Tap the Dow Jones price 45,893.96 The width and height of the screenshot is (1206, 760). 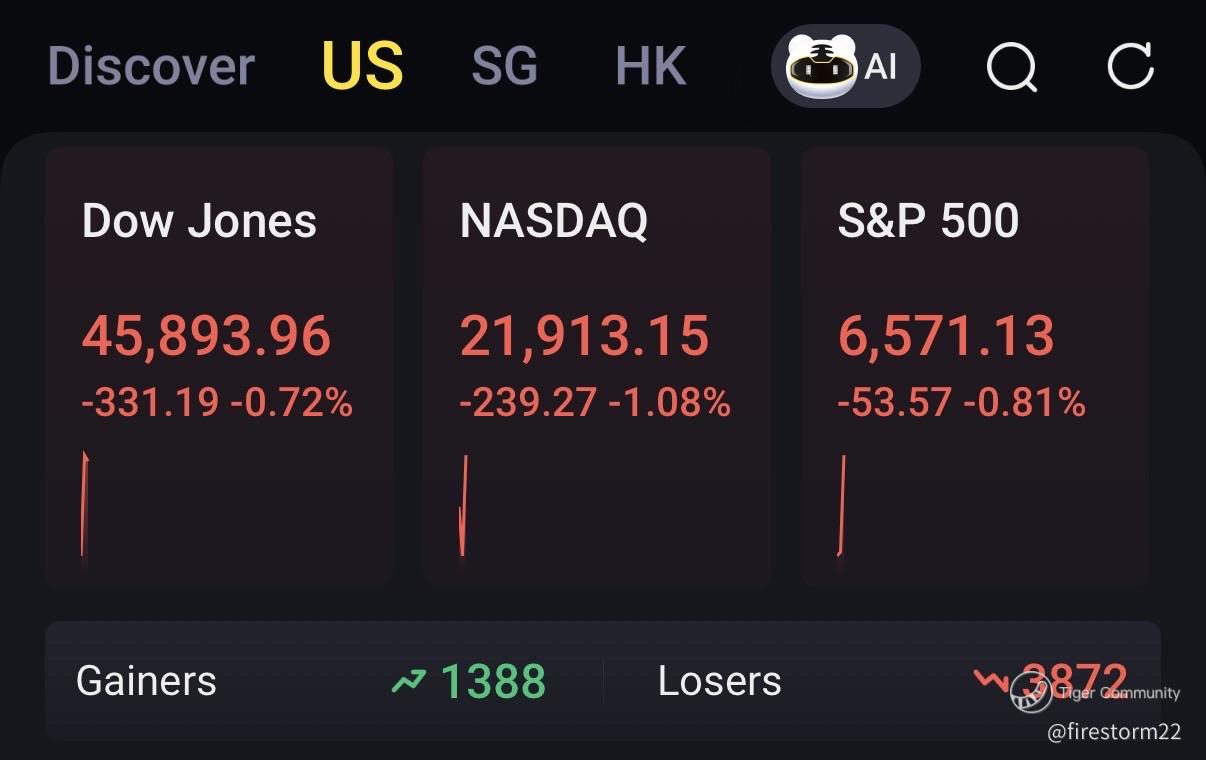206,336
